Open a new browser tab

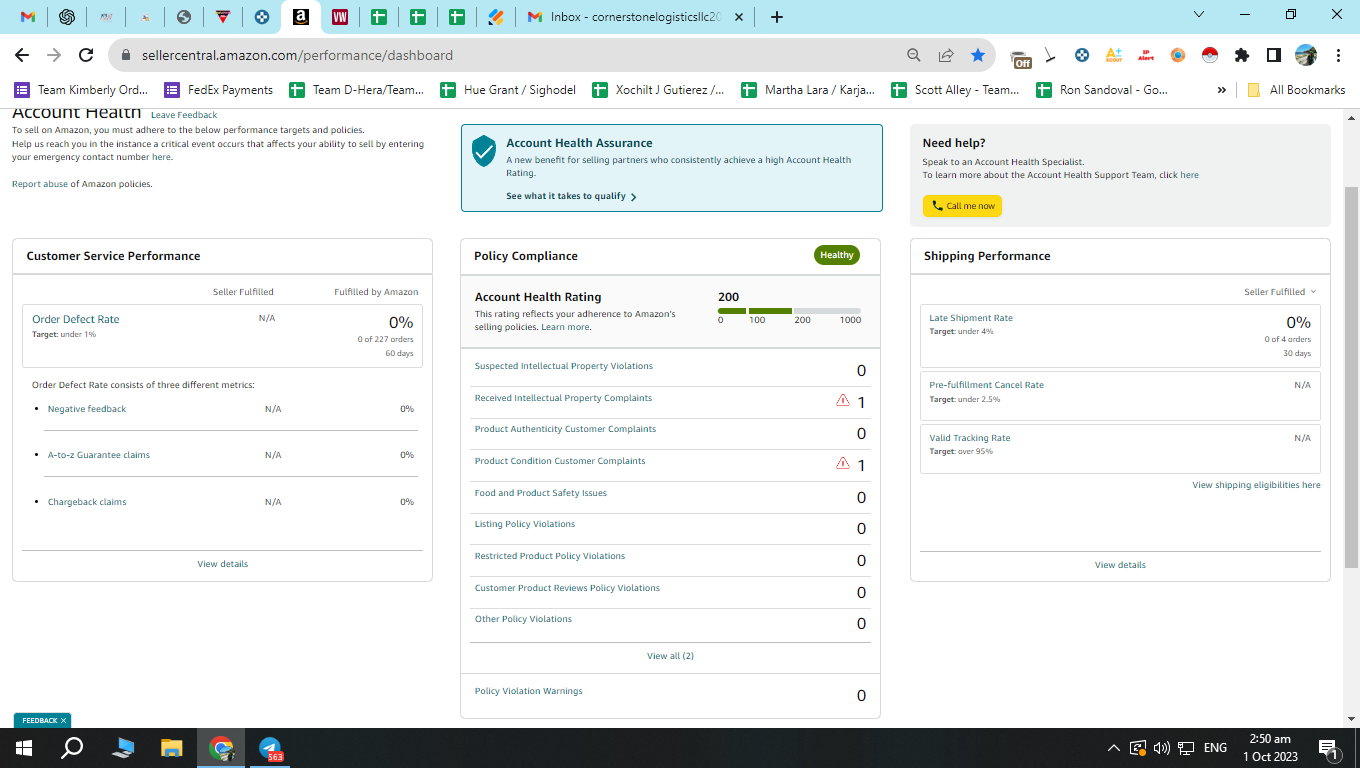click(777, 17)
